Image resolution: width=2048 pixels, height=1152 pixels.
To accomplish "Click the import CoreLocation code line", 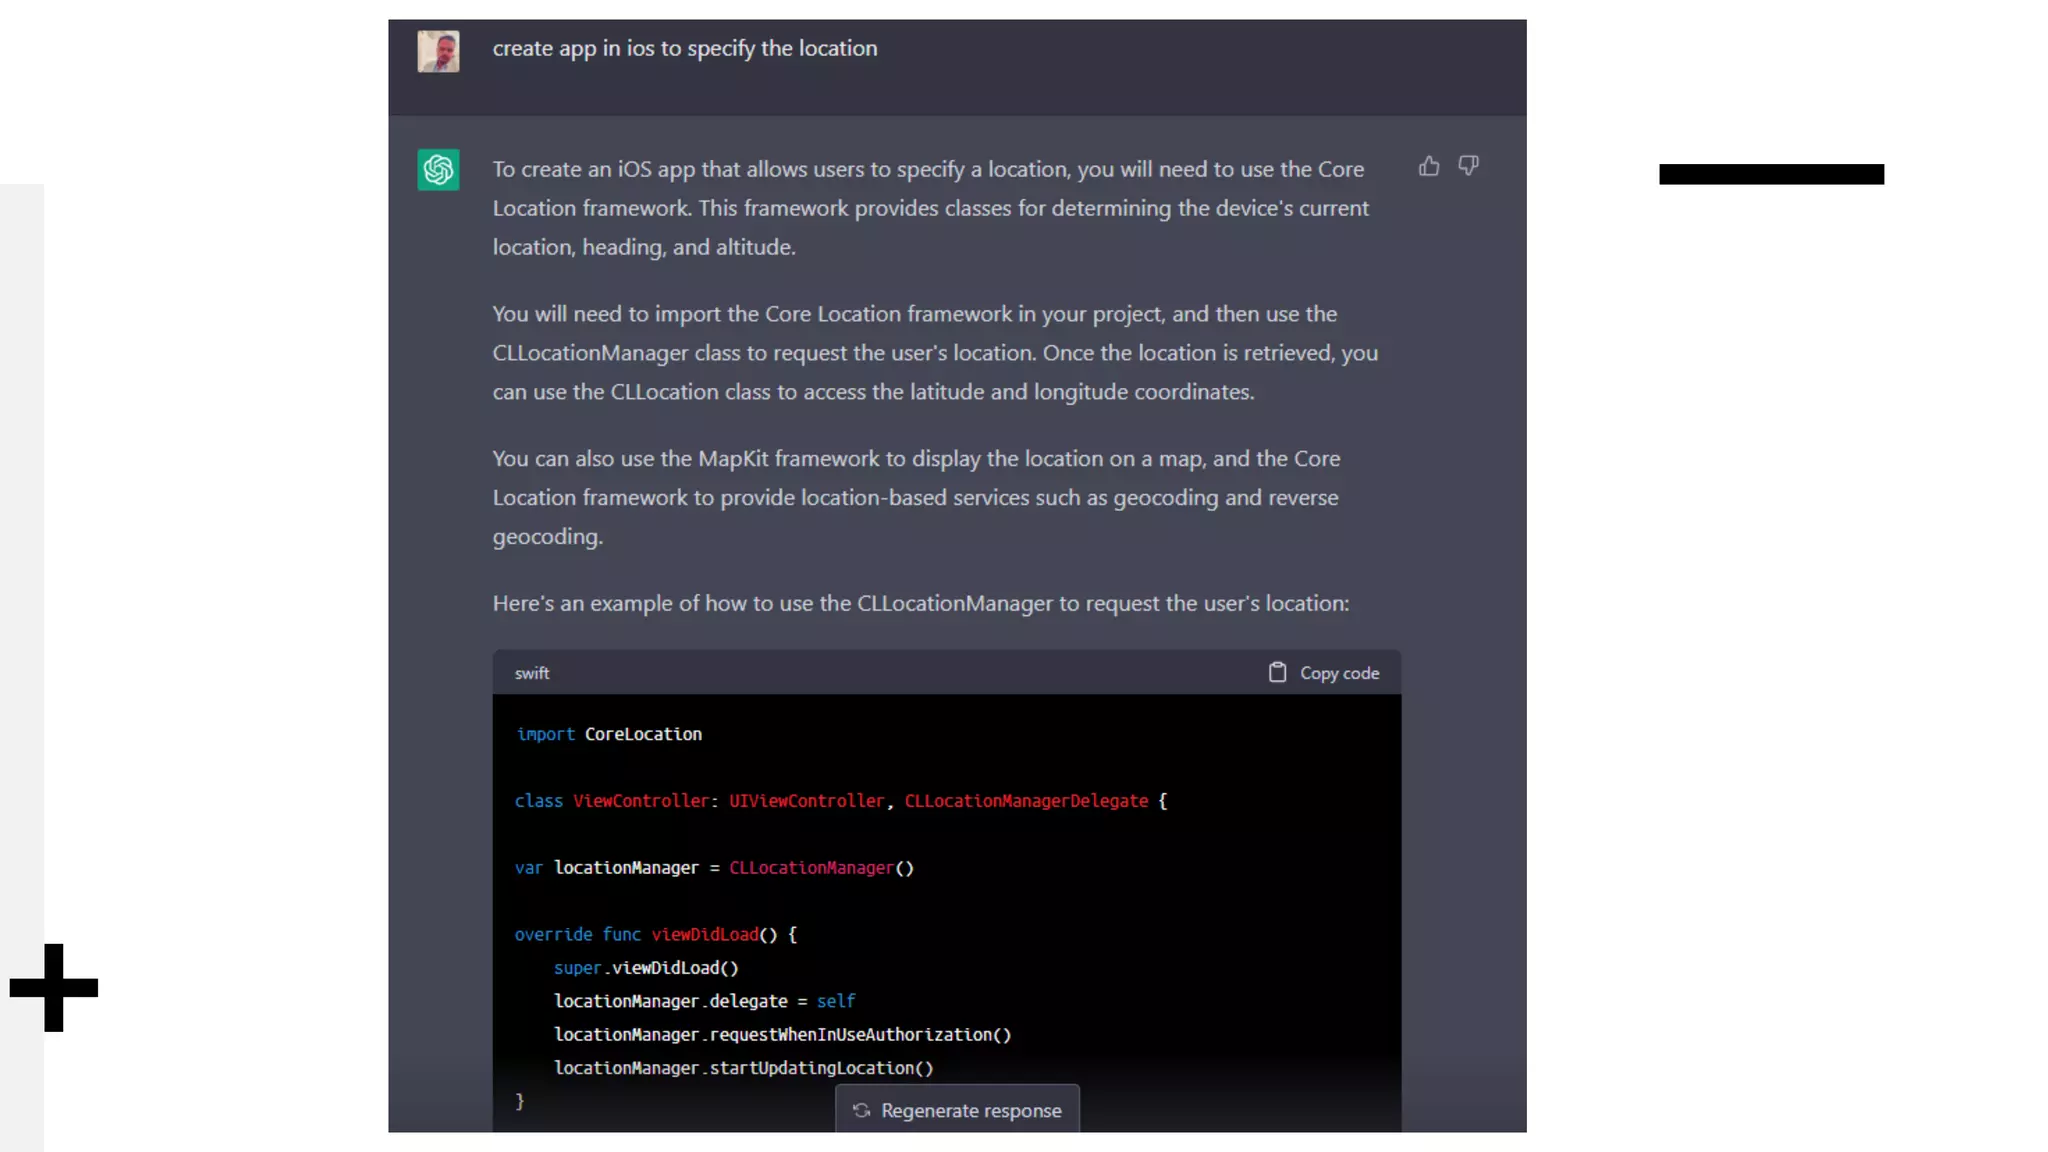I will point(608,734).
